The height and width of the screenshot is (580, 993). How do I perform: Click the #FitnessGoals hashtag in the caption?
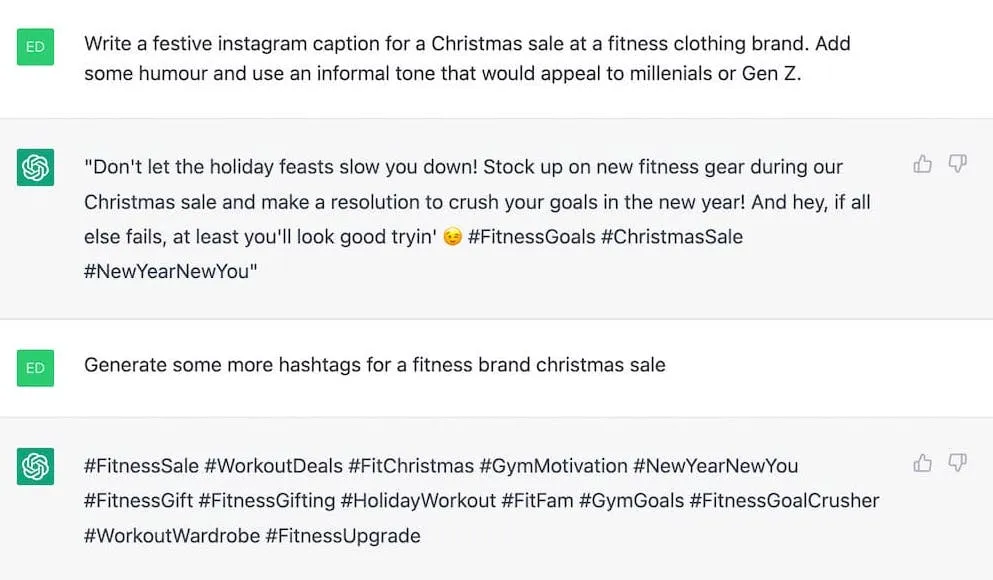531,237
